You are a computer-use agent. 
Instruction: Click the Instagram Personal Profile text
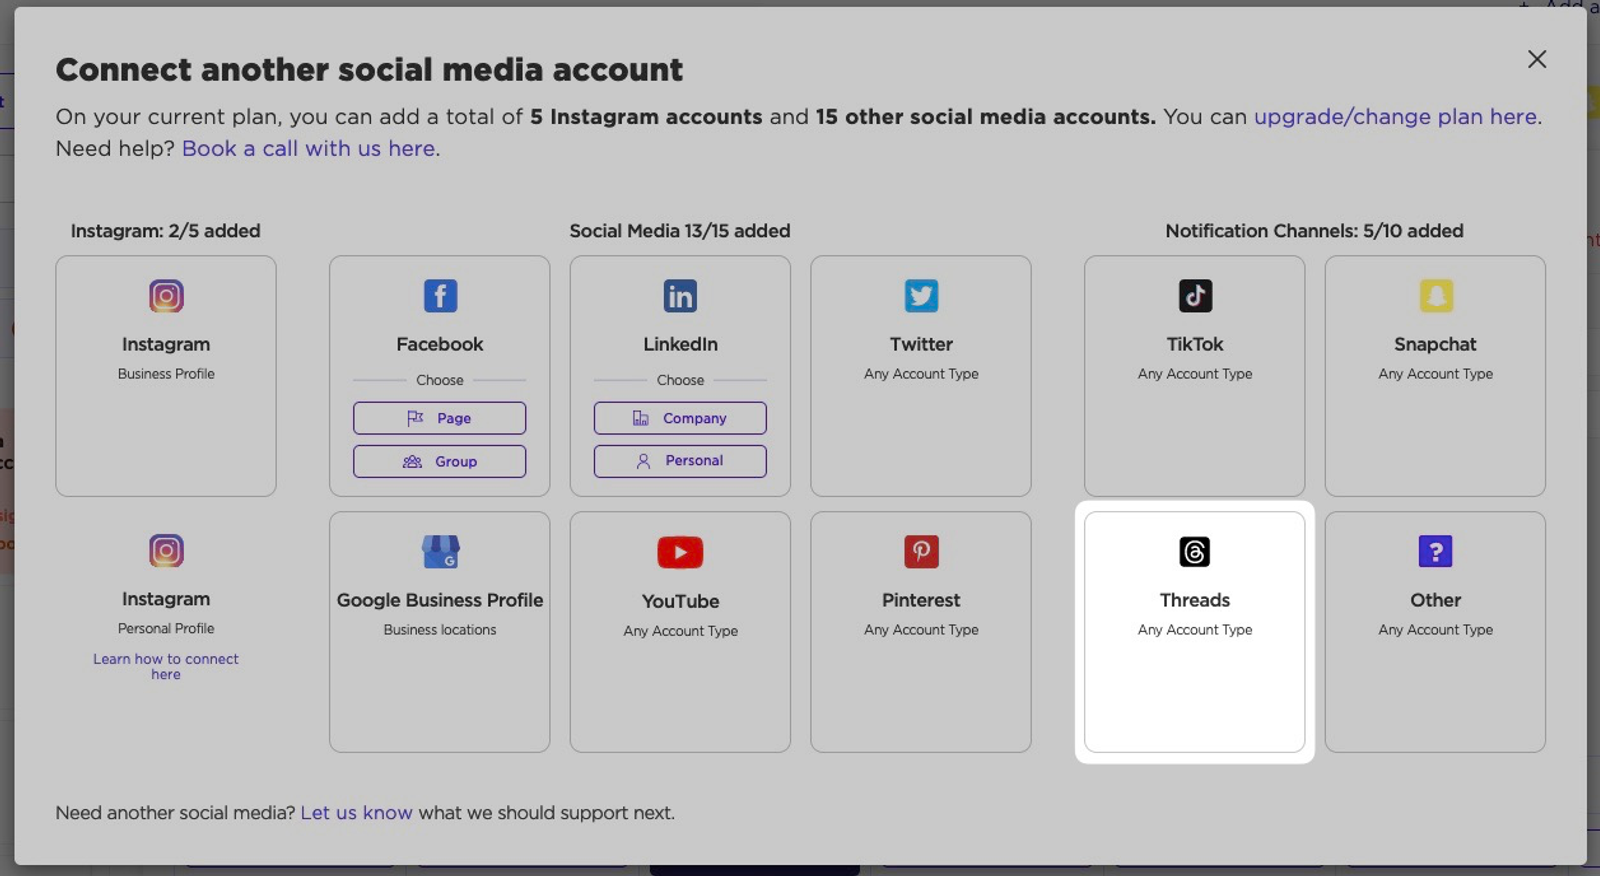tap(166, 629)
